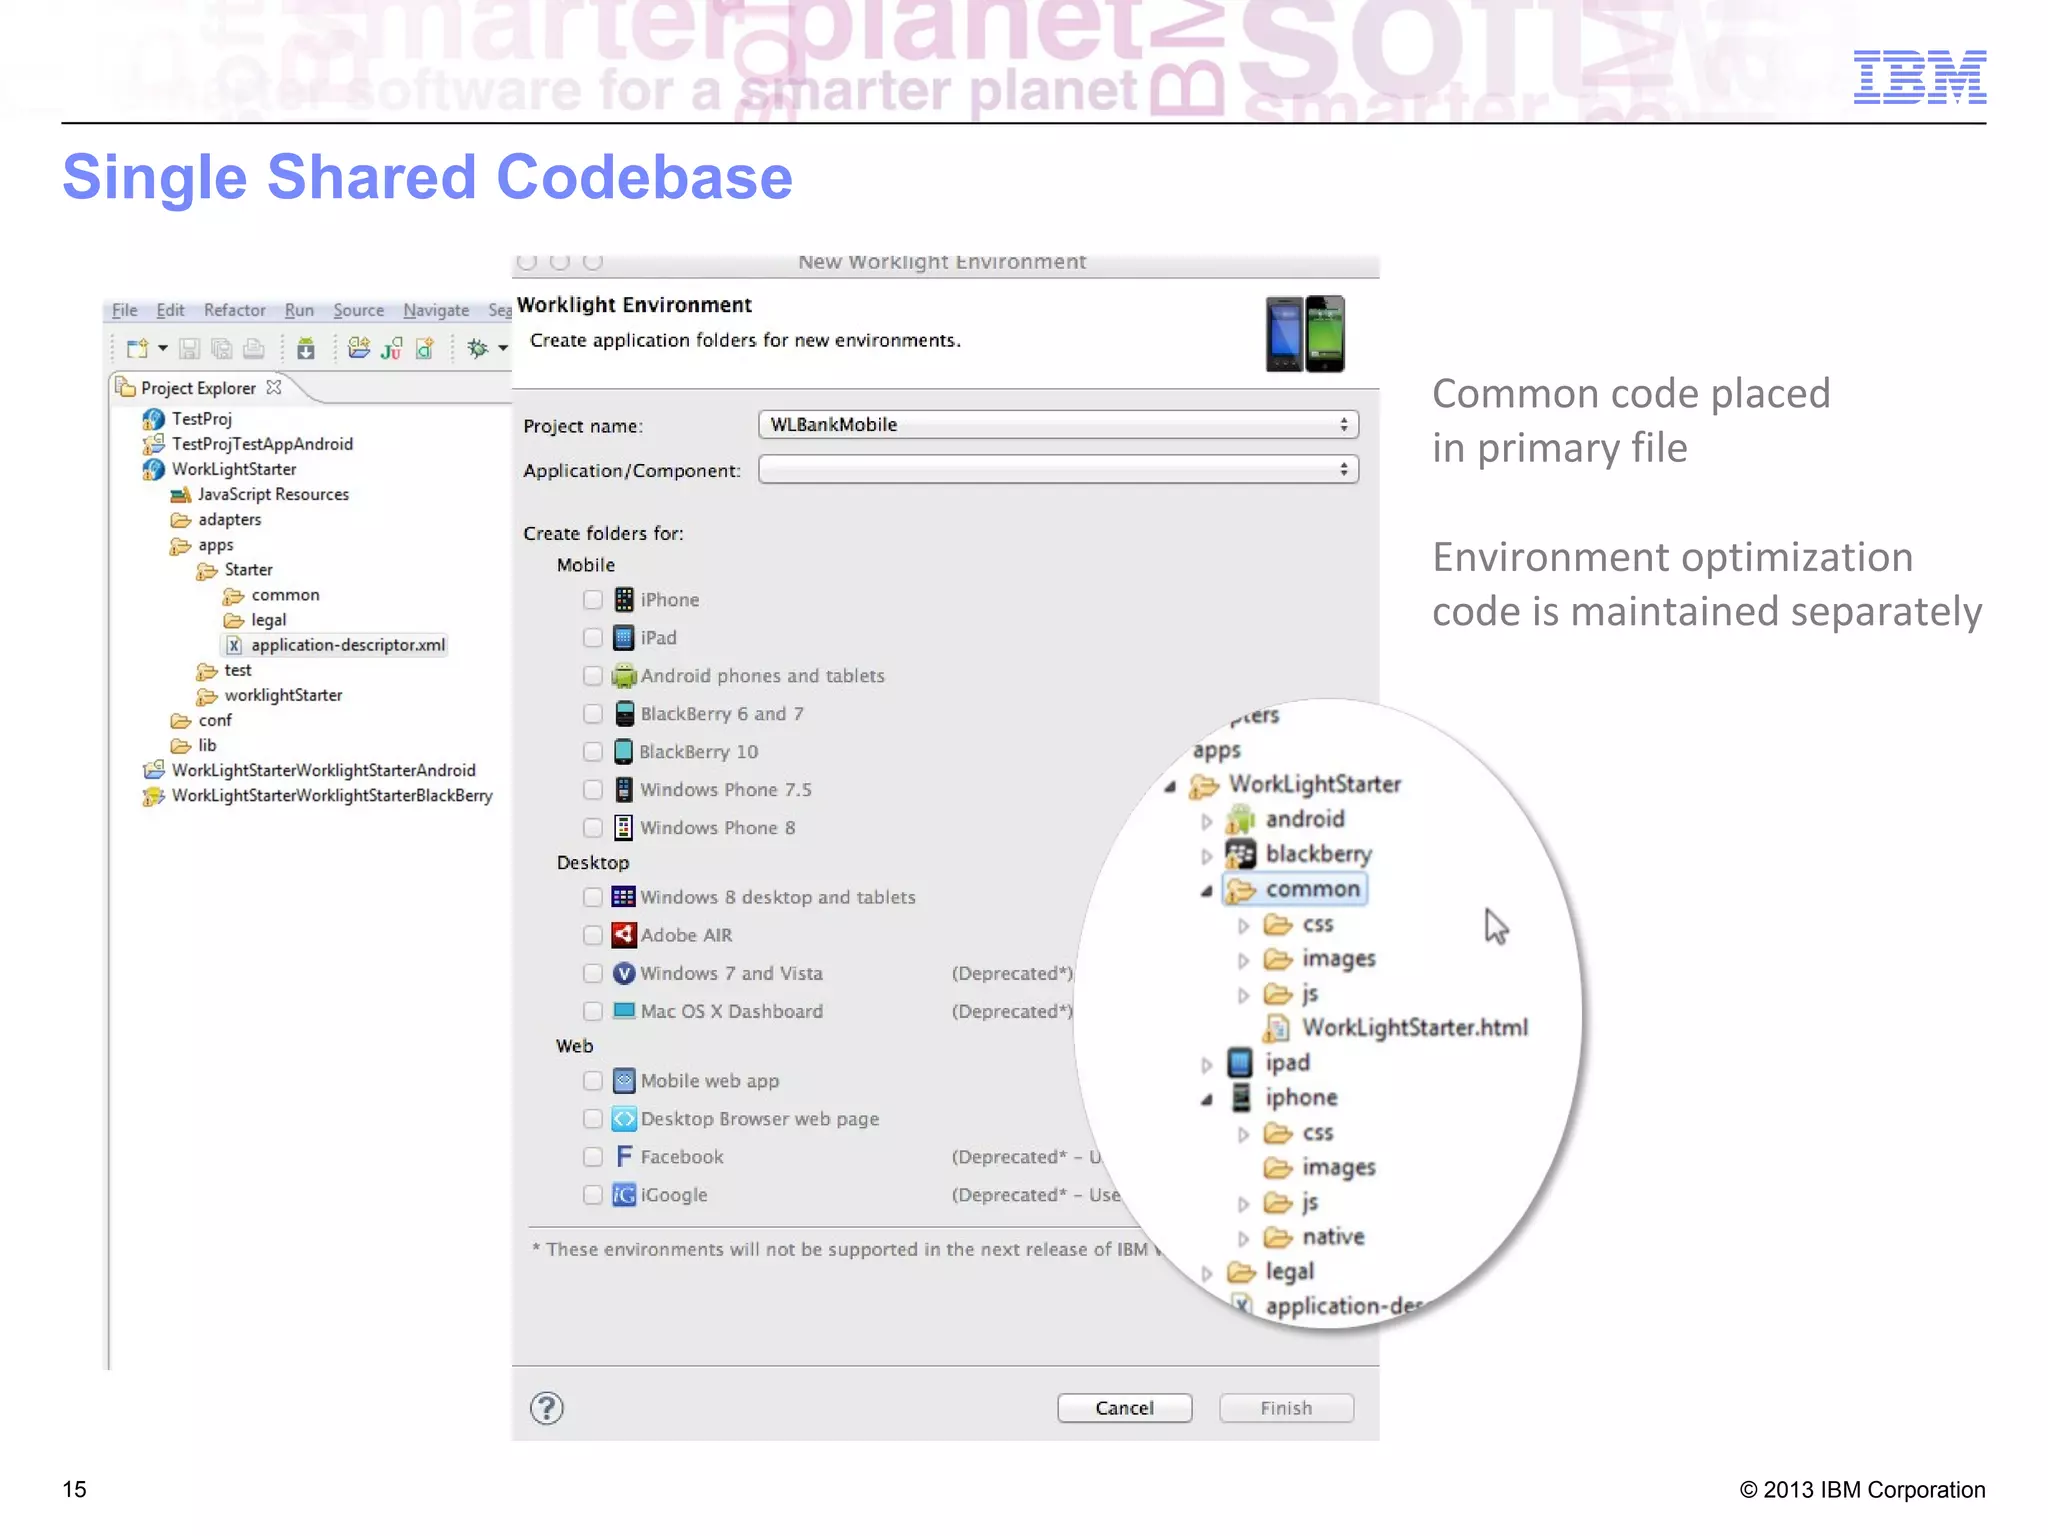Select the Project Explorer tab
This screenshot has height=1536, width=2048.
pyautogui.click(x=198, y=387)
